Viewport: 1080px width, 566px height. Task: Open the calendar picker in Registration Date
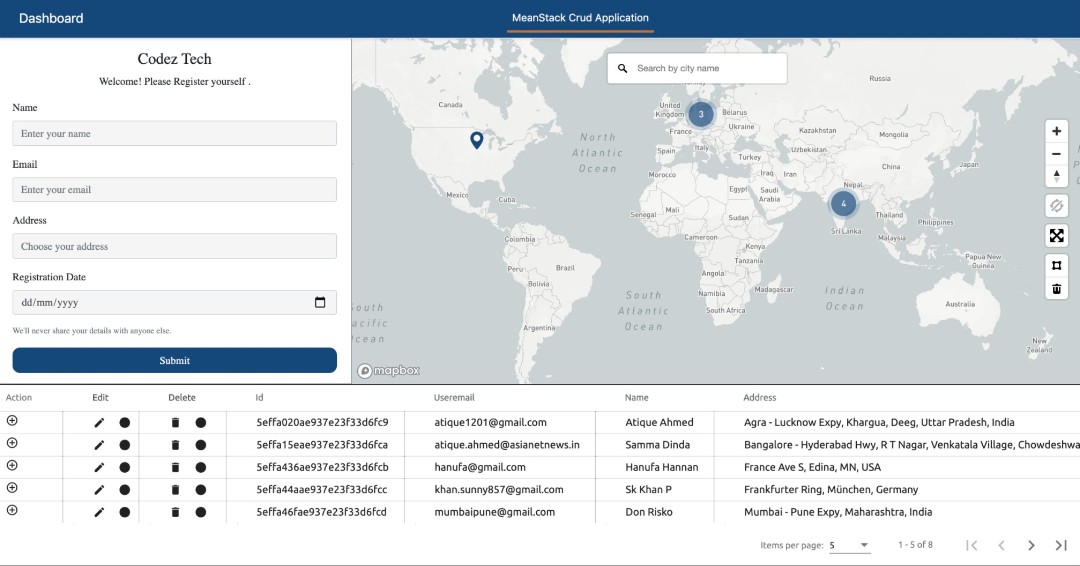tap(320, 302)
